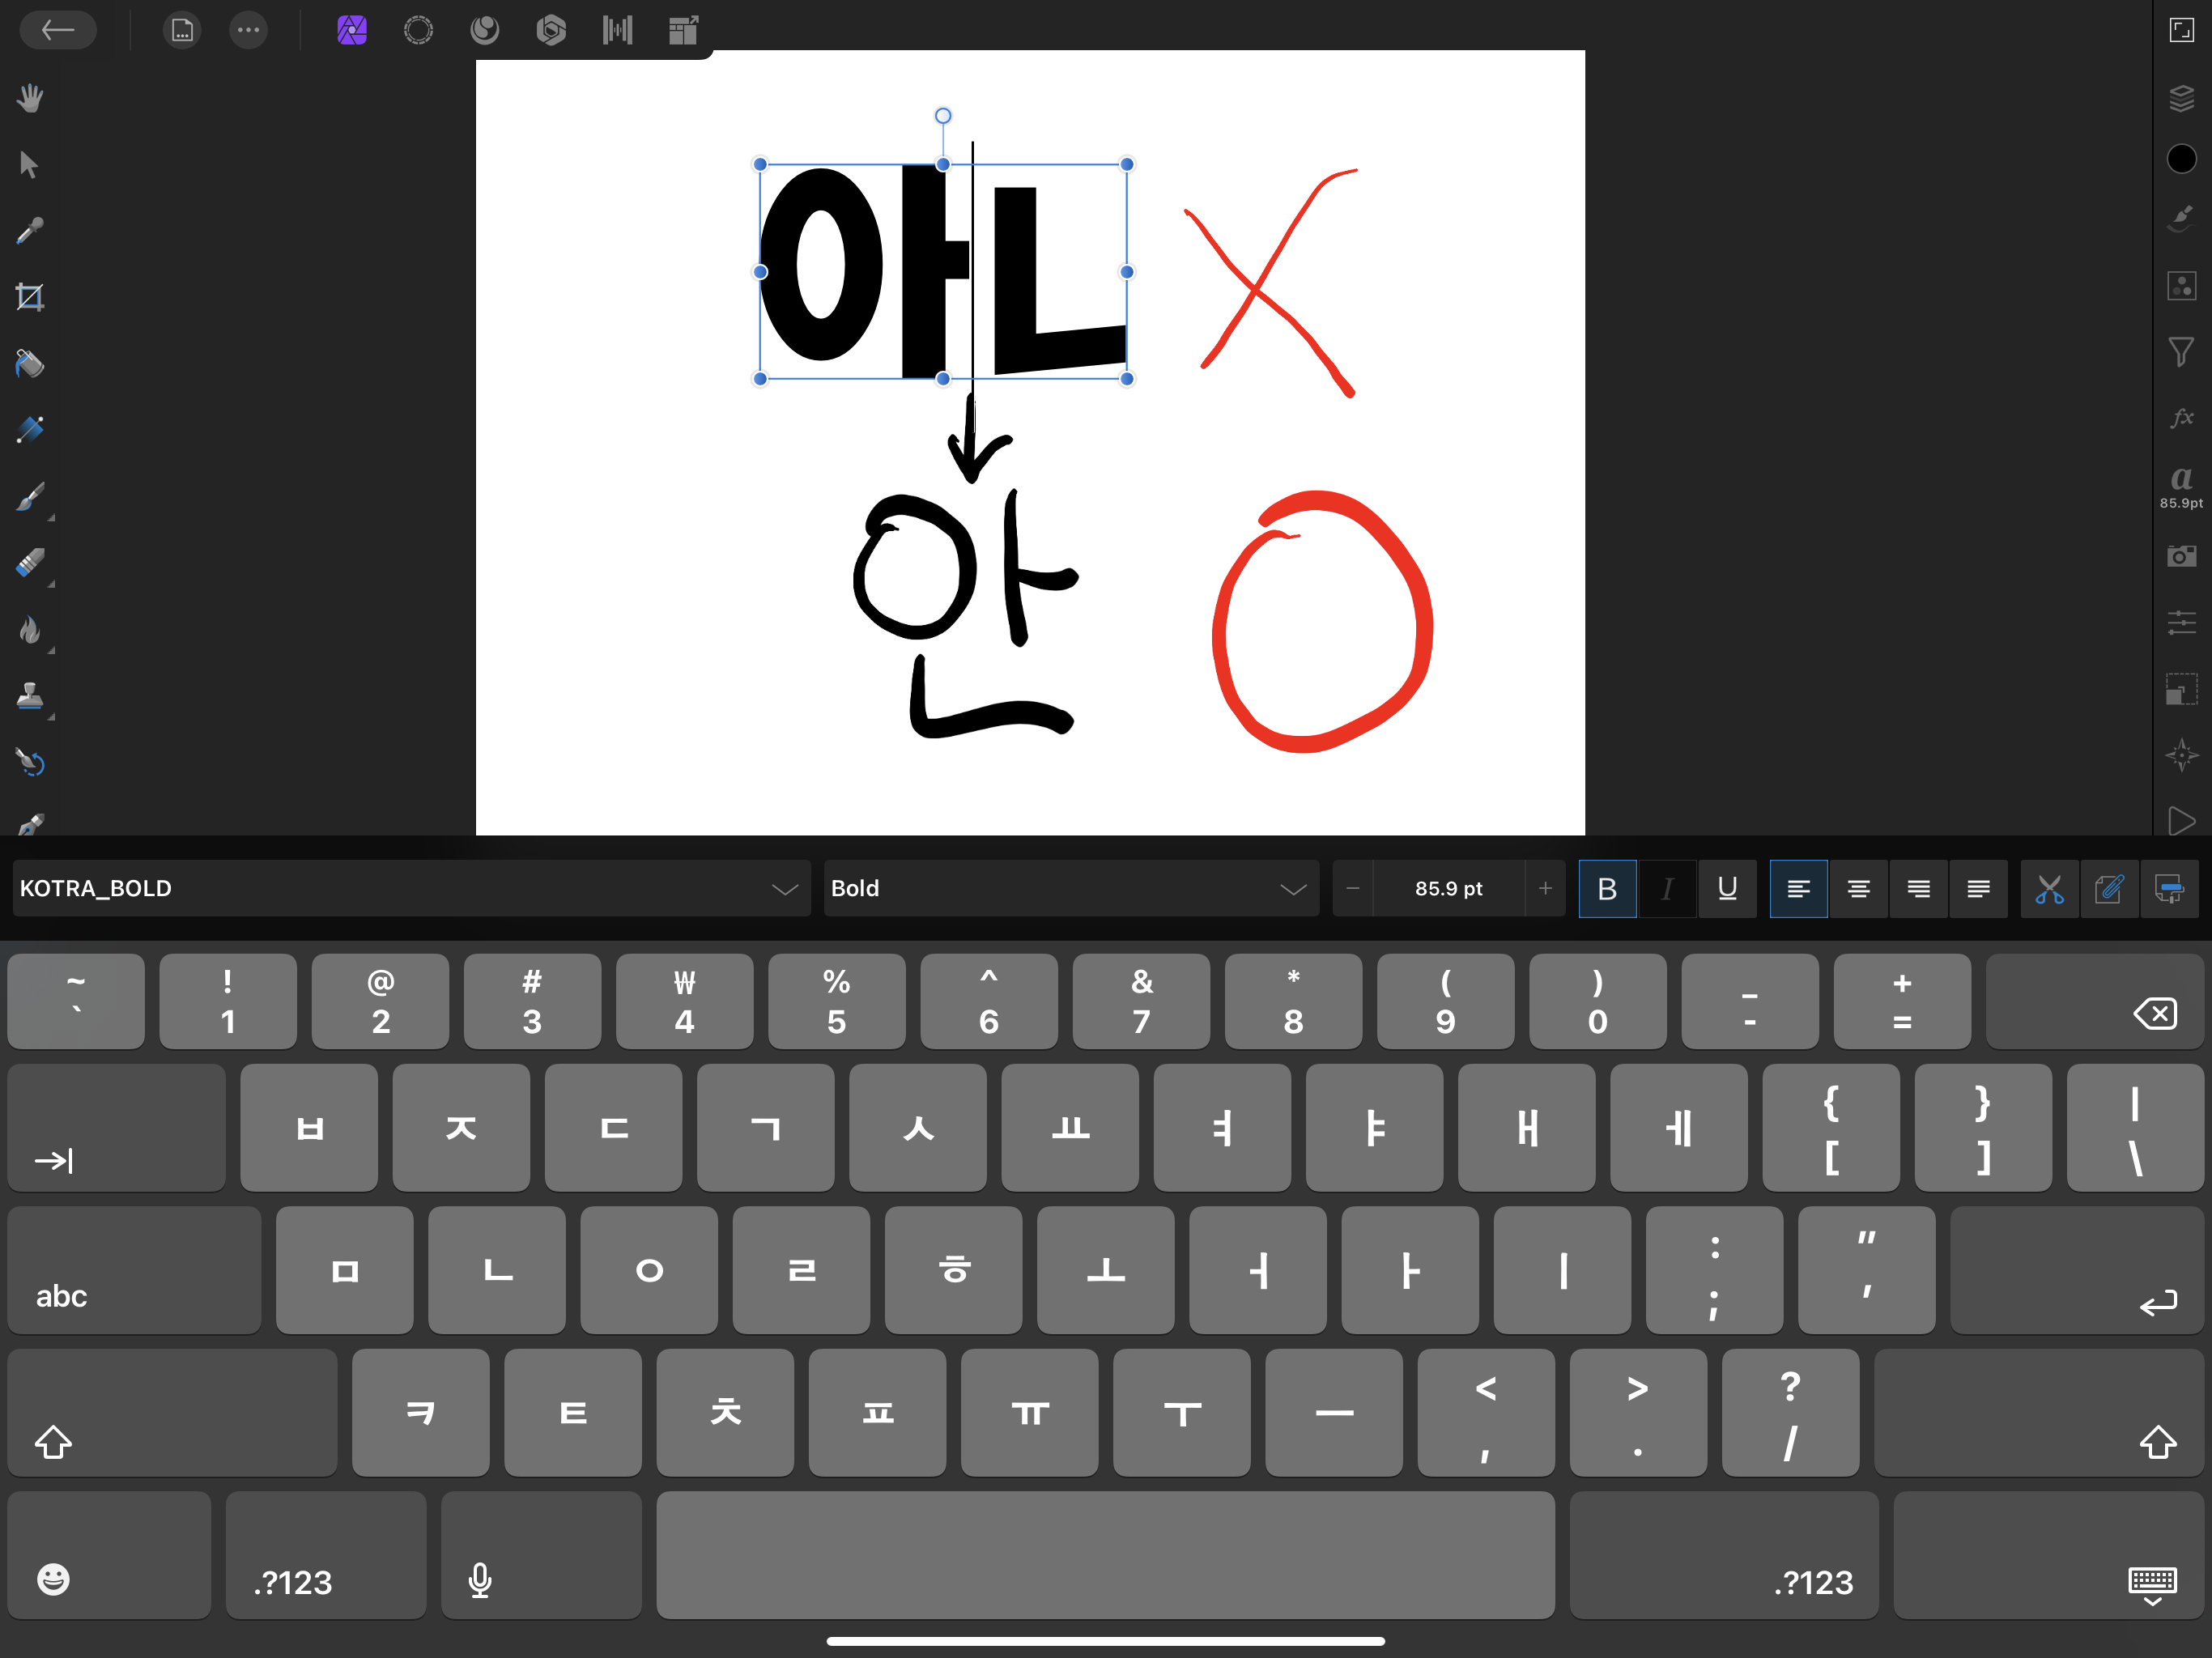The height and width of the screenshot is (1658, 2212).
Task: Switch to the Export persona icon
Action: click(x=684, y=30)
